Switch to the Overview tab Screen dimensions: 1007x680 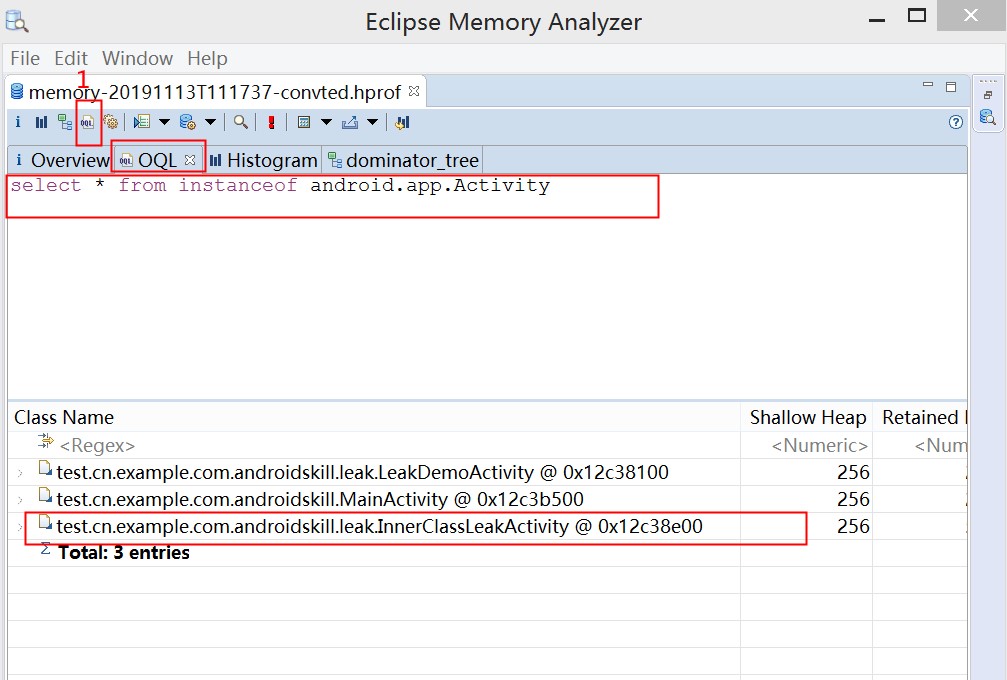pos(62,160)
